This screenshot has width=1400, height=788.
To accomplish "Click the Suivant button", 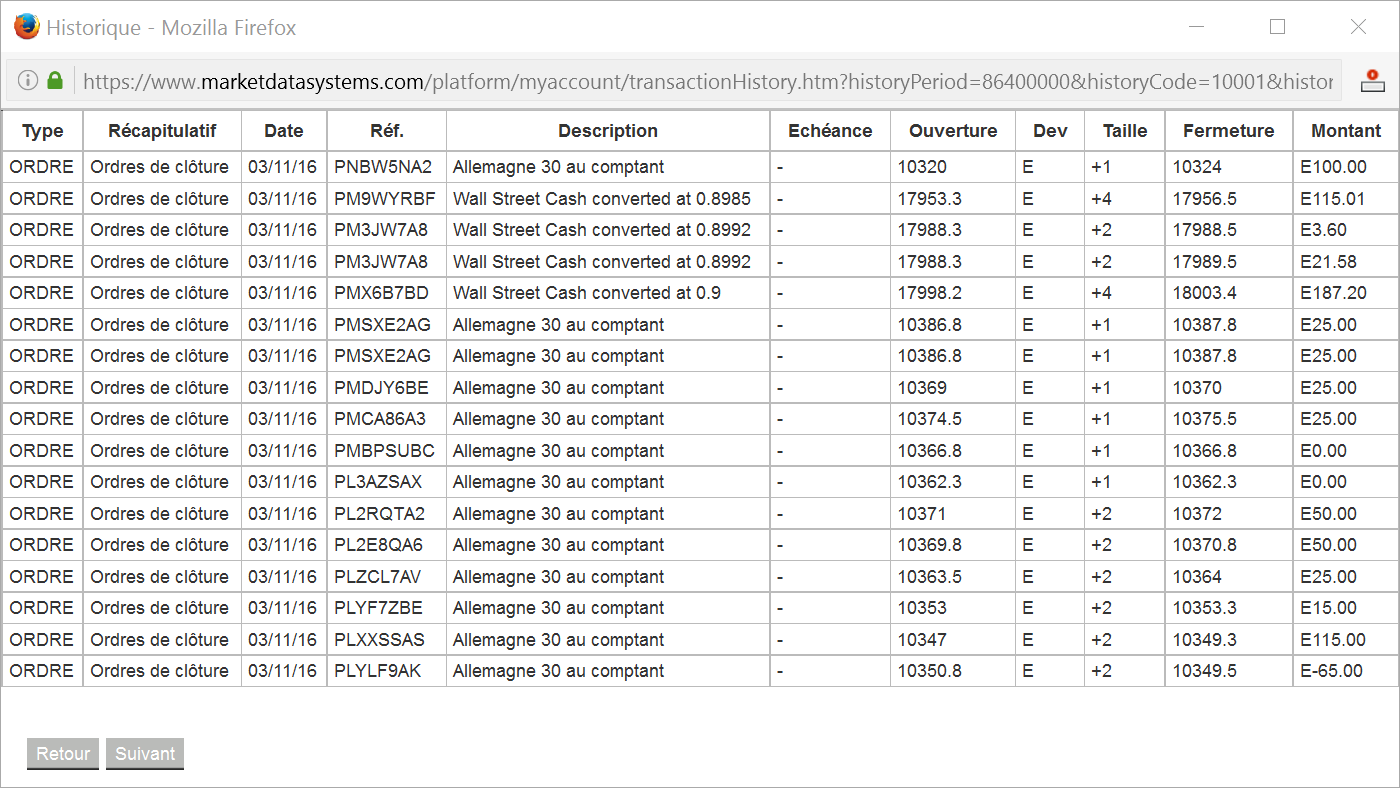I will click(x=145, y=754).
